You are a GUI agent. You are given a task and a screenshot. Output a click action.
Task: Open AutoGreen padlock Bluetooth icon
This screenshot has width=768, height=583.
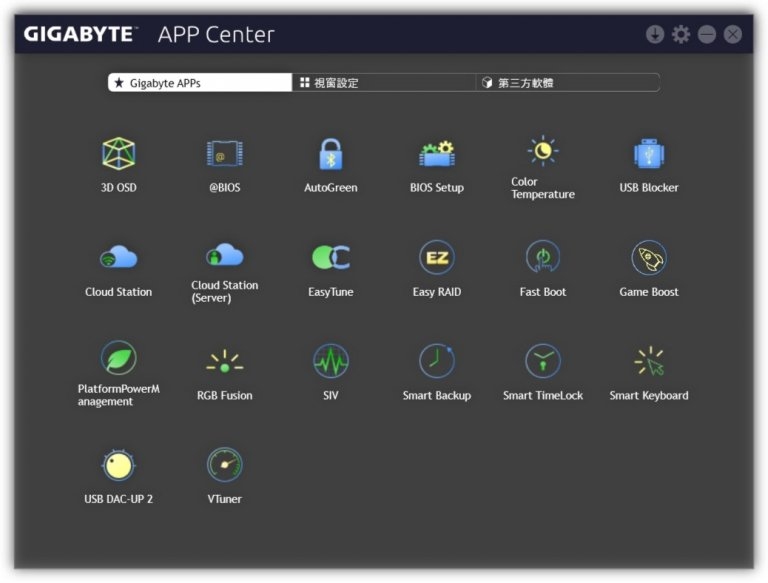pyautogui.click(x=331, y=154)
